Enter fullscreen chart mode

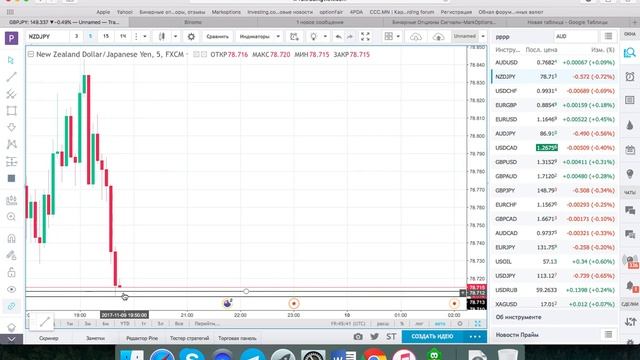365,37
